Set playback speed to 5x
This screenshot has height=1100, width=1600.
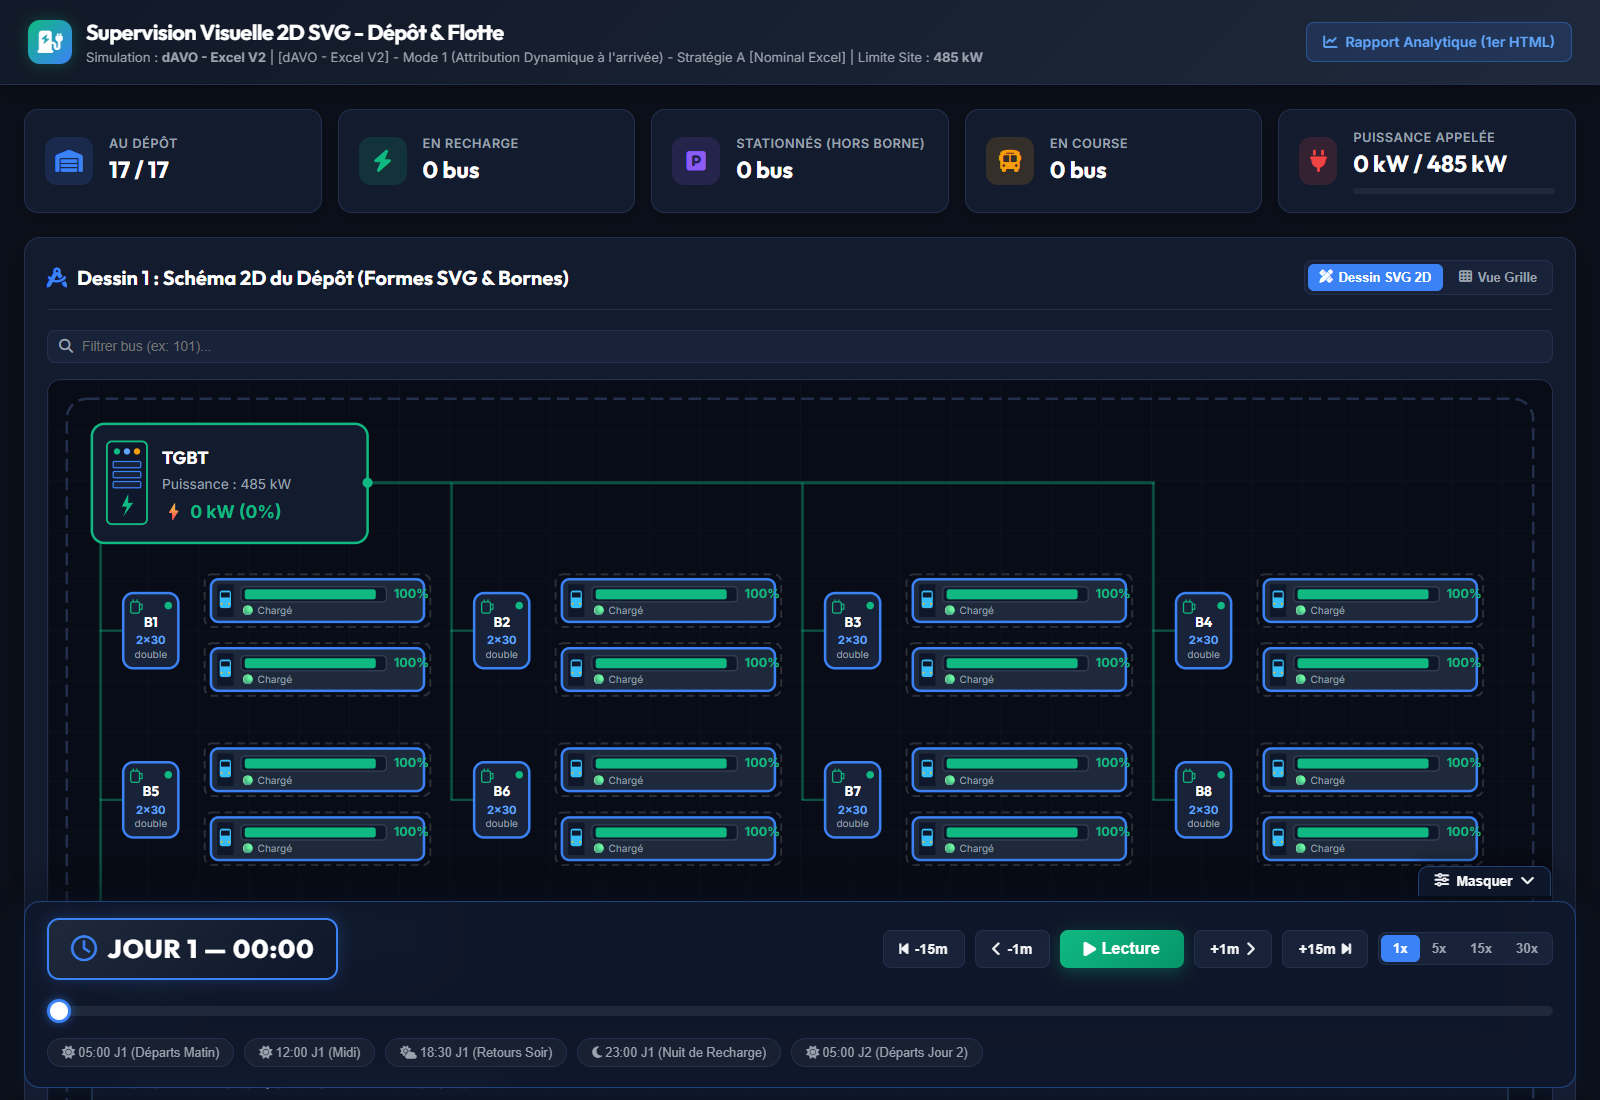click(1439, 948)
